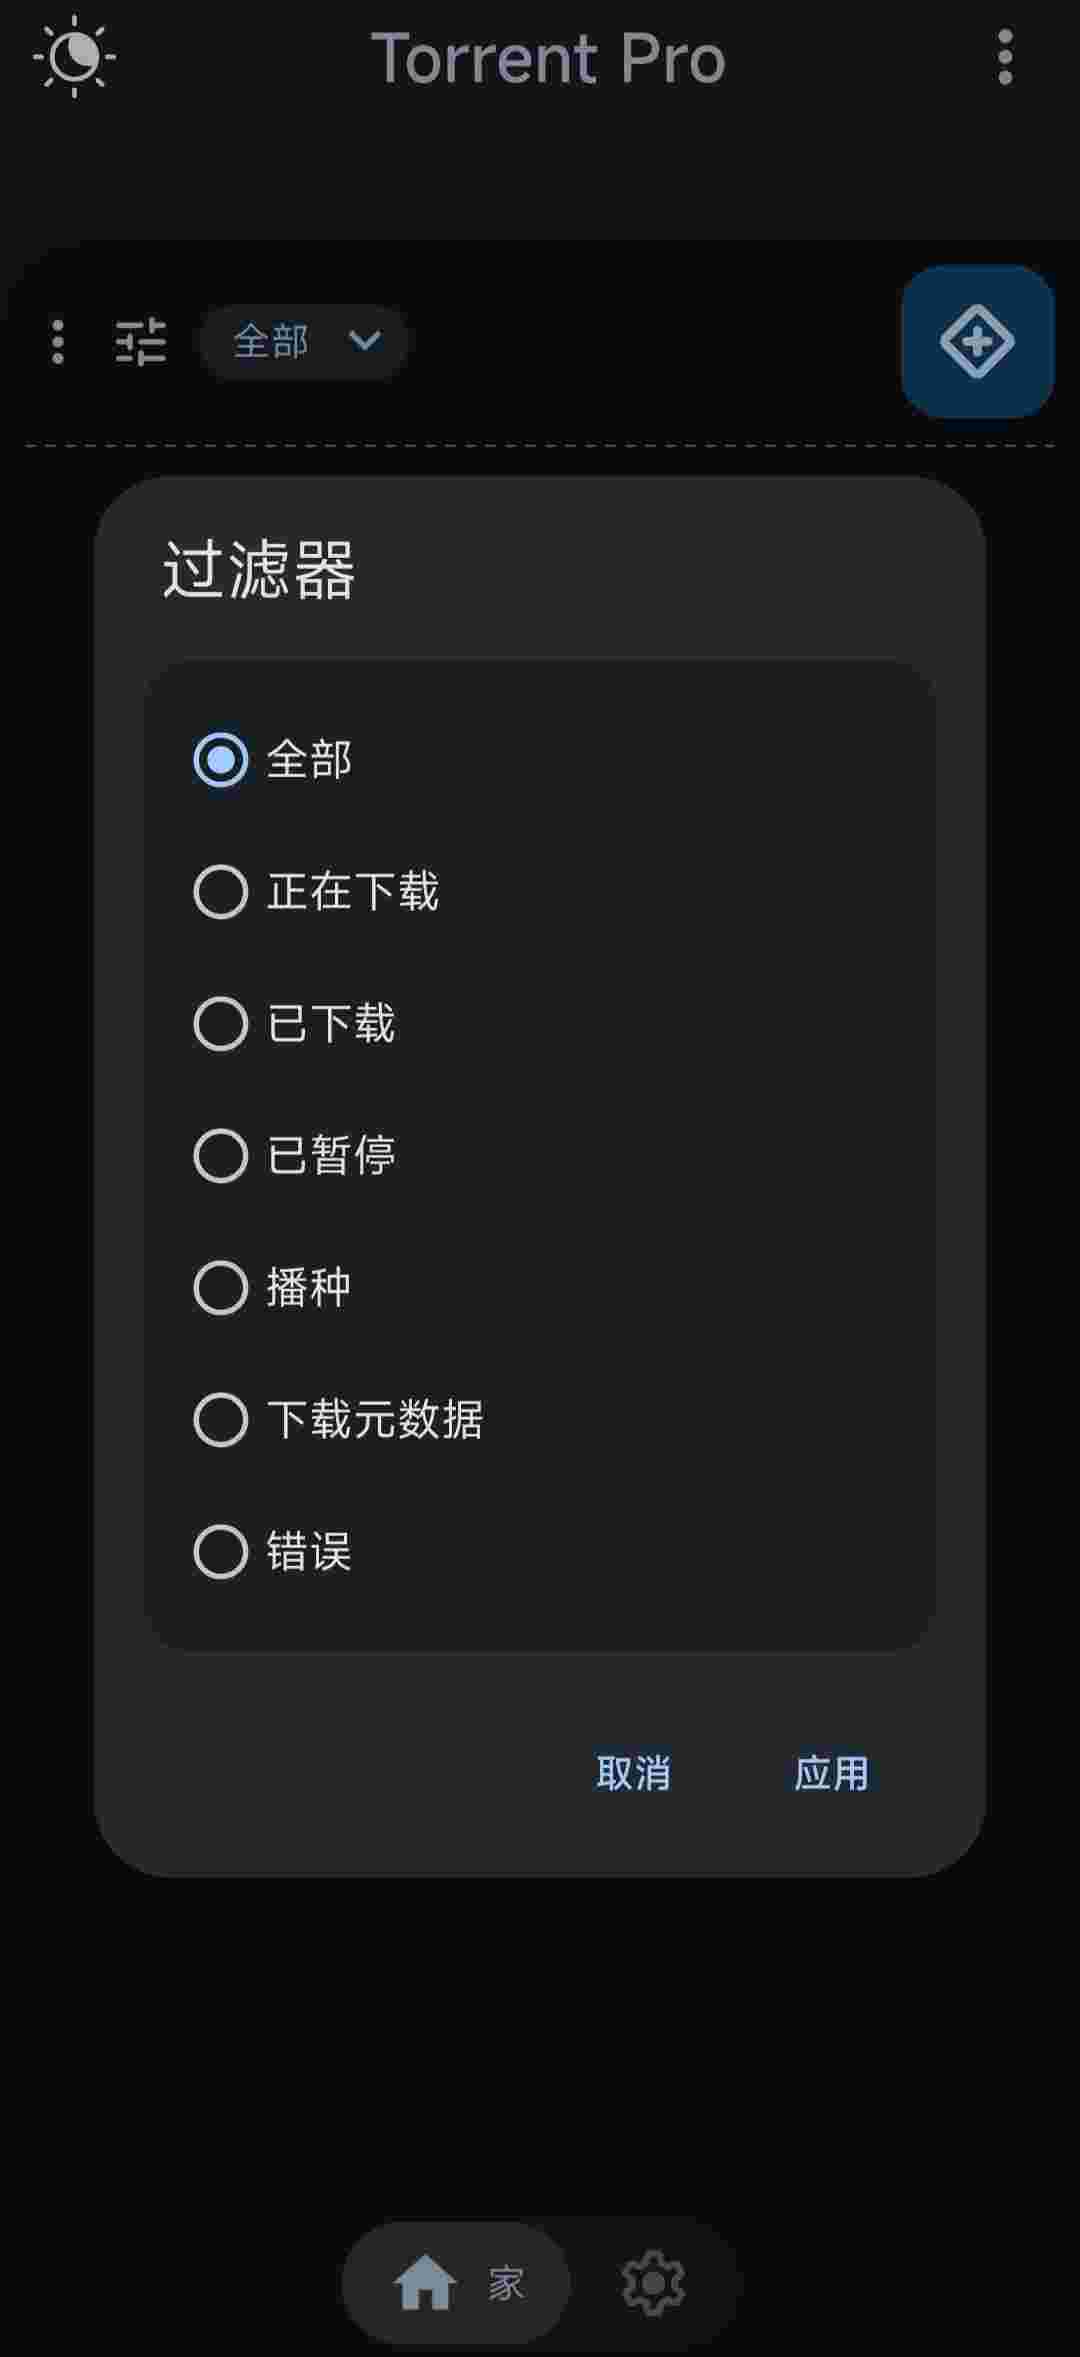Click the chevron arrow next to 全部
The height and width of the screenshot is (2357, 1080).
click(x=365, y=341)
